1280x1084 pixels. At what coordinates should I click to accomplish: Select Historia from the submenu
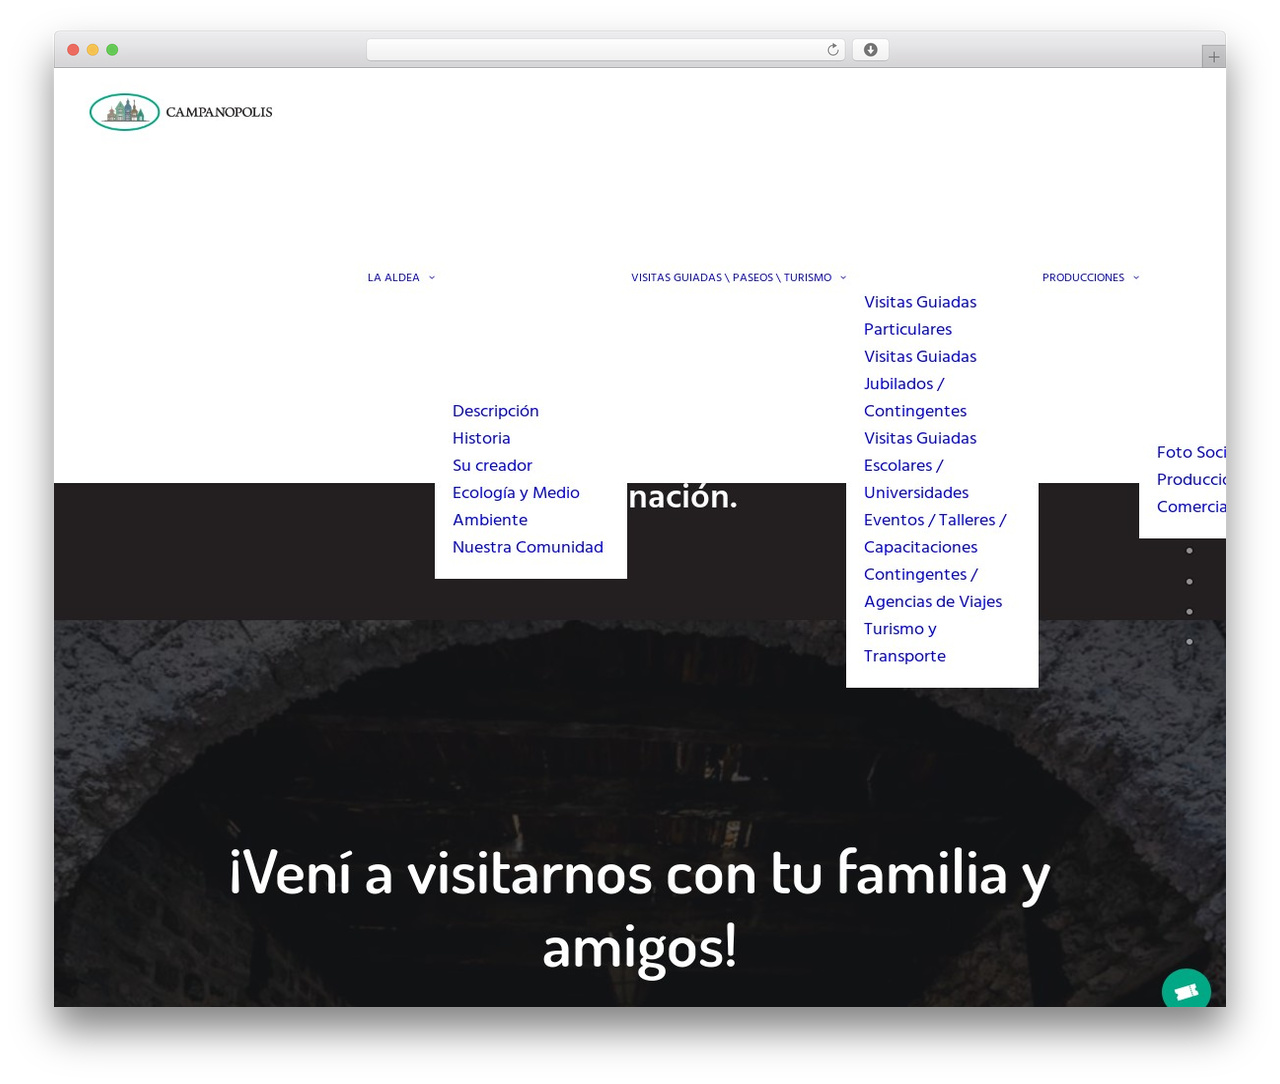click(x=481, y=438)
